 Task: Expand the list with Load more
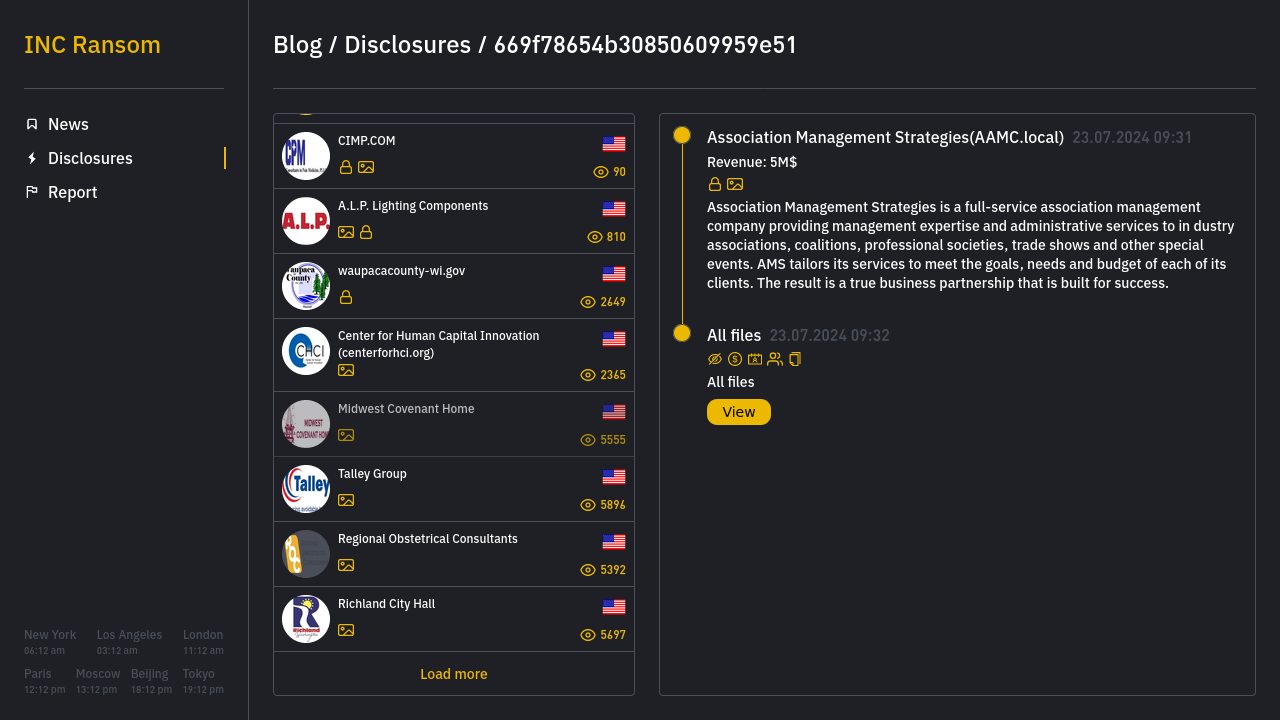click(x=454, y=674)
